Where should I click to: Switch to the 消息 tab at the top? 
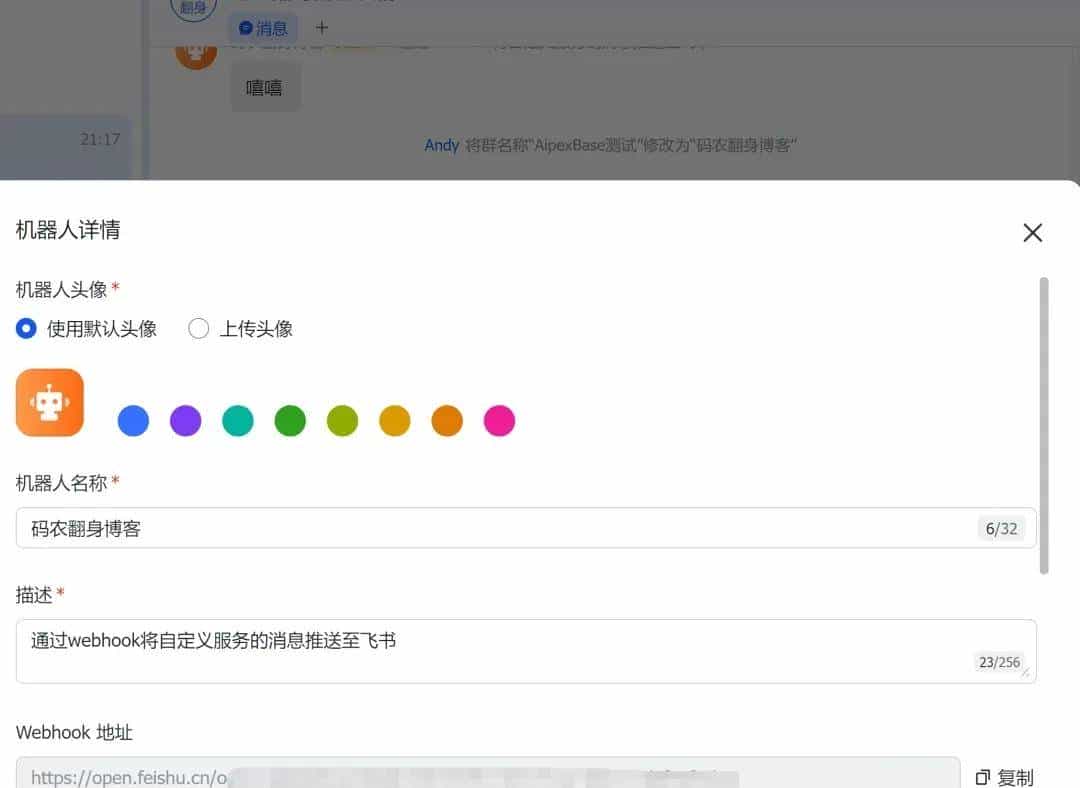(x=263, y=27)
